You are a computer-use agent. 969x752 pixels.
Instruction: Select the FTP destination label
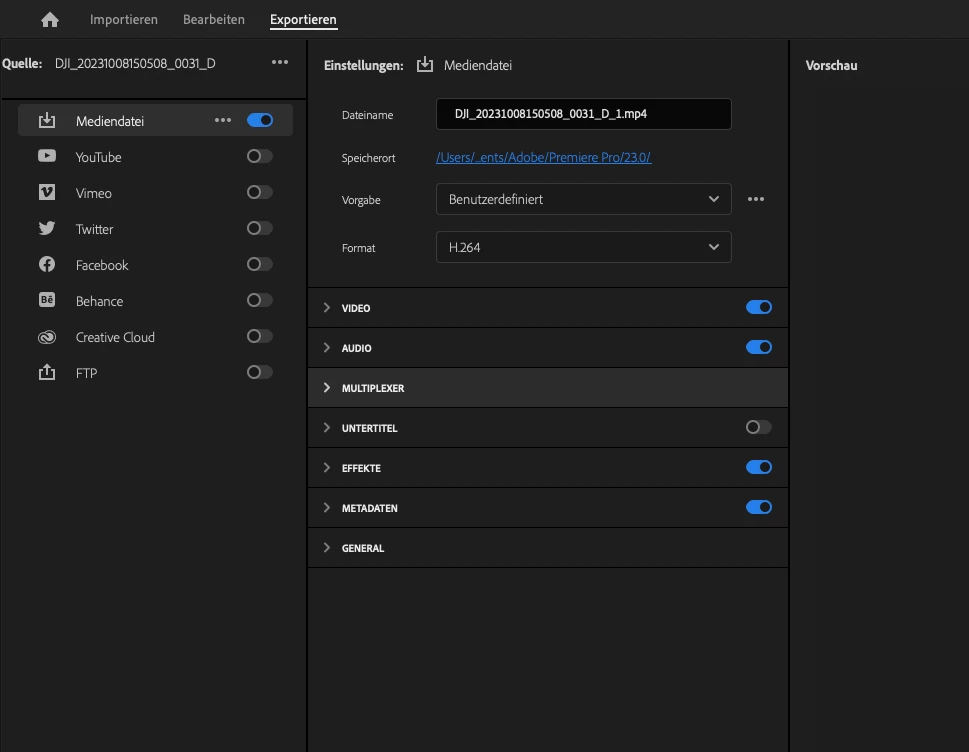coord(87,373)
